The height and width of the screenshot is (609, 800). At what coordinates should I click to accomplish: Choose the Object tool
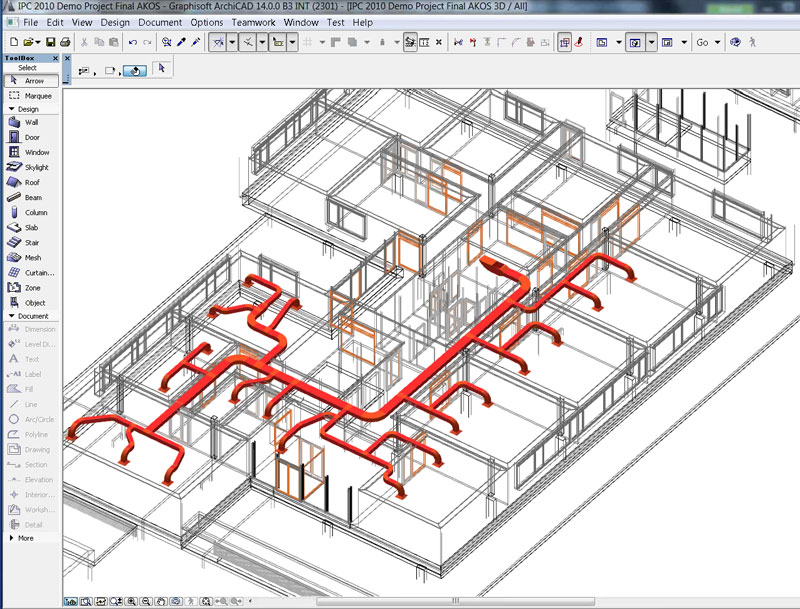pyautogui.click(x=31, y=302)
